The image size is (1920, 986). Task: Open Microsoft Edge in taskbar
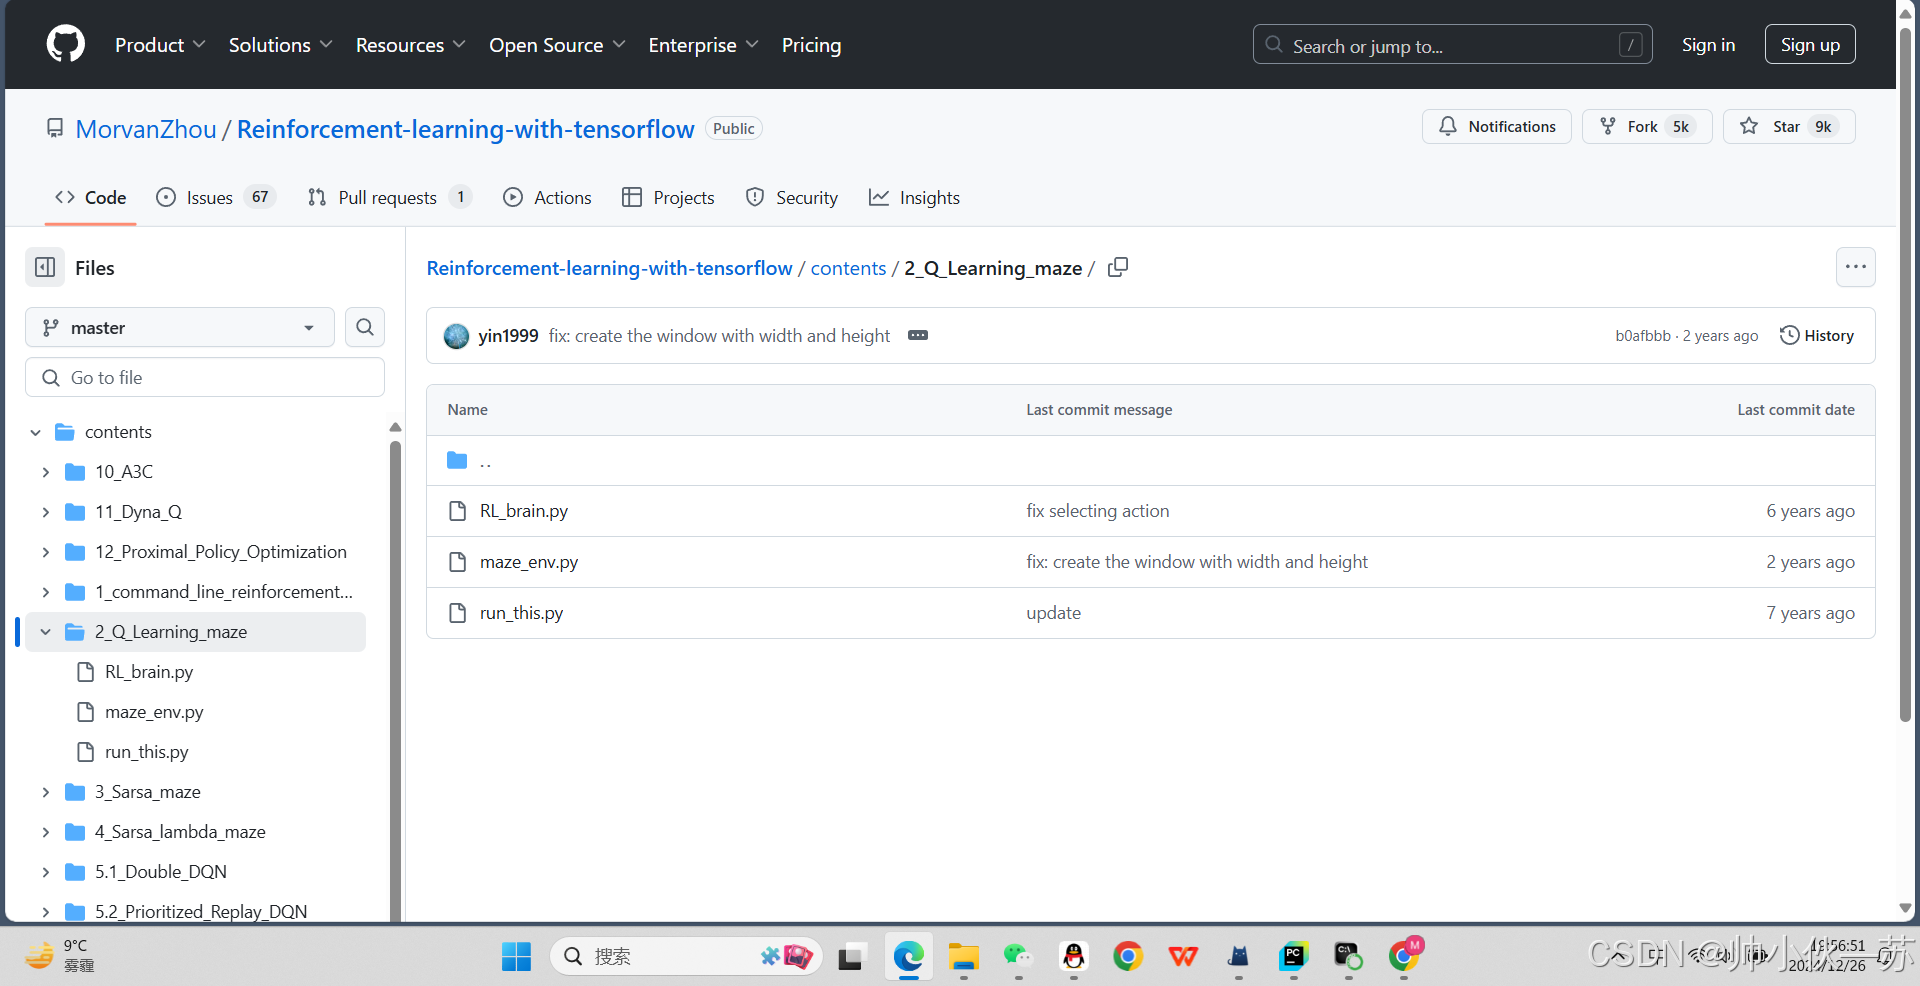tap(908, 956)
